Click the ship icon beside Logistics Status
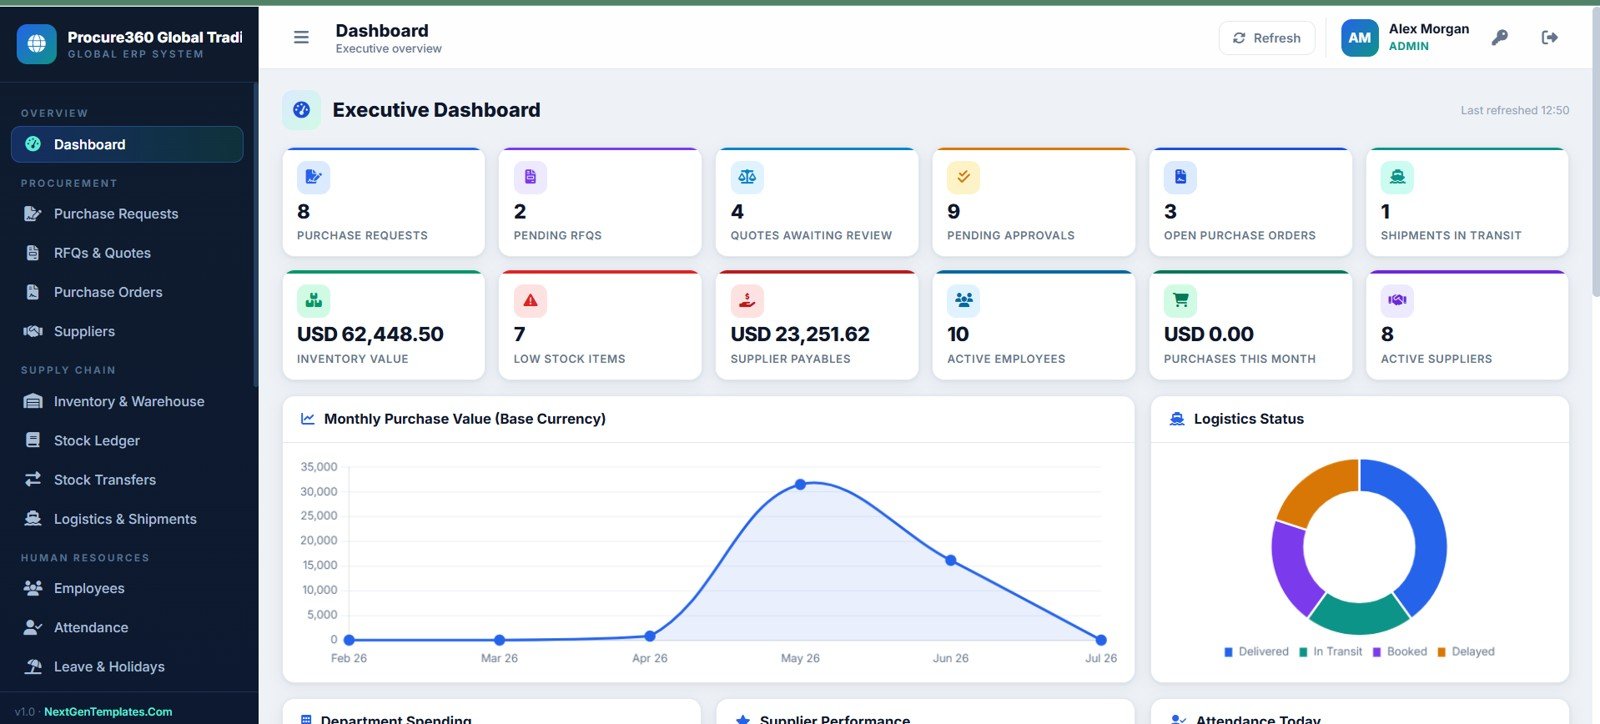 pyautogui.click(x=1177, y=419)
